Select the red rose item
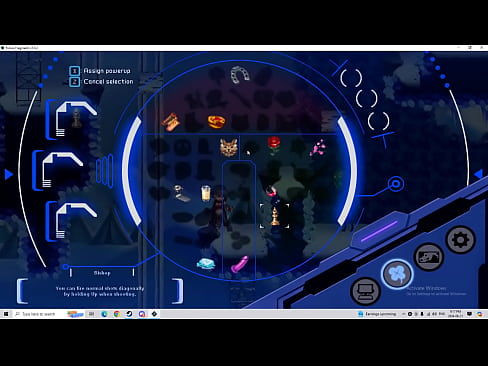Viewport: 488px width, 366px height. [x=274, y=145]
